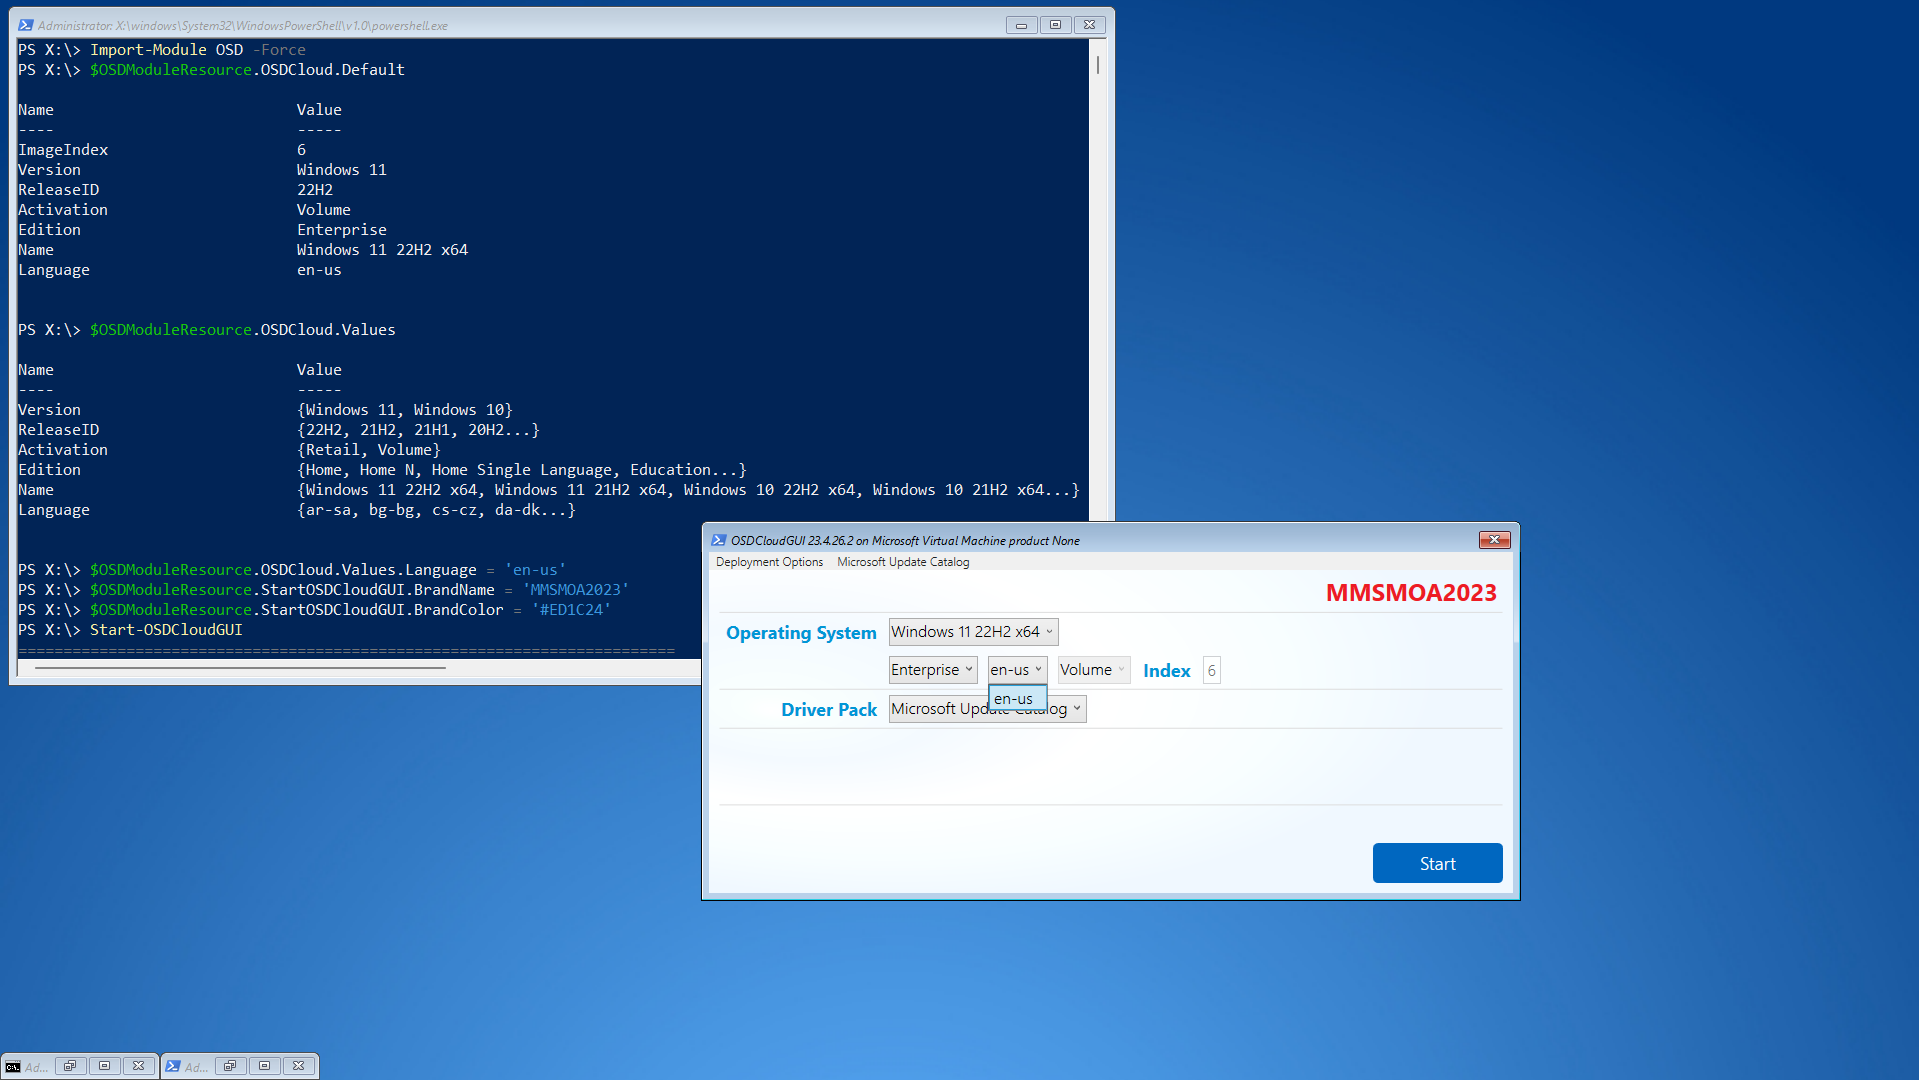Viewport: 1919px width, 1080px height.
Task: Open the Deployment Options menu
Action: (x=769, y=562)
